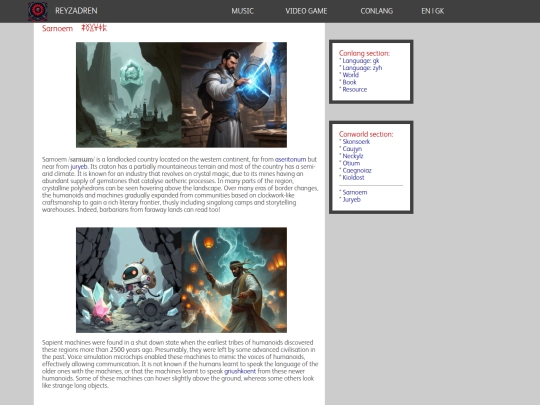Open the CONLANG menu item
The height and width of the screenshot is (405, 540).
(x=376, y=11)
